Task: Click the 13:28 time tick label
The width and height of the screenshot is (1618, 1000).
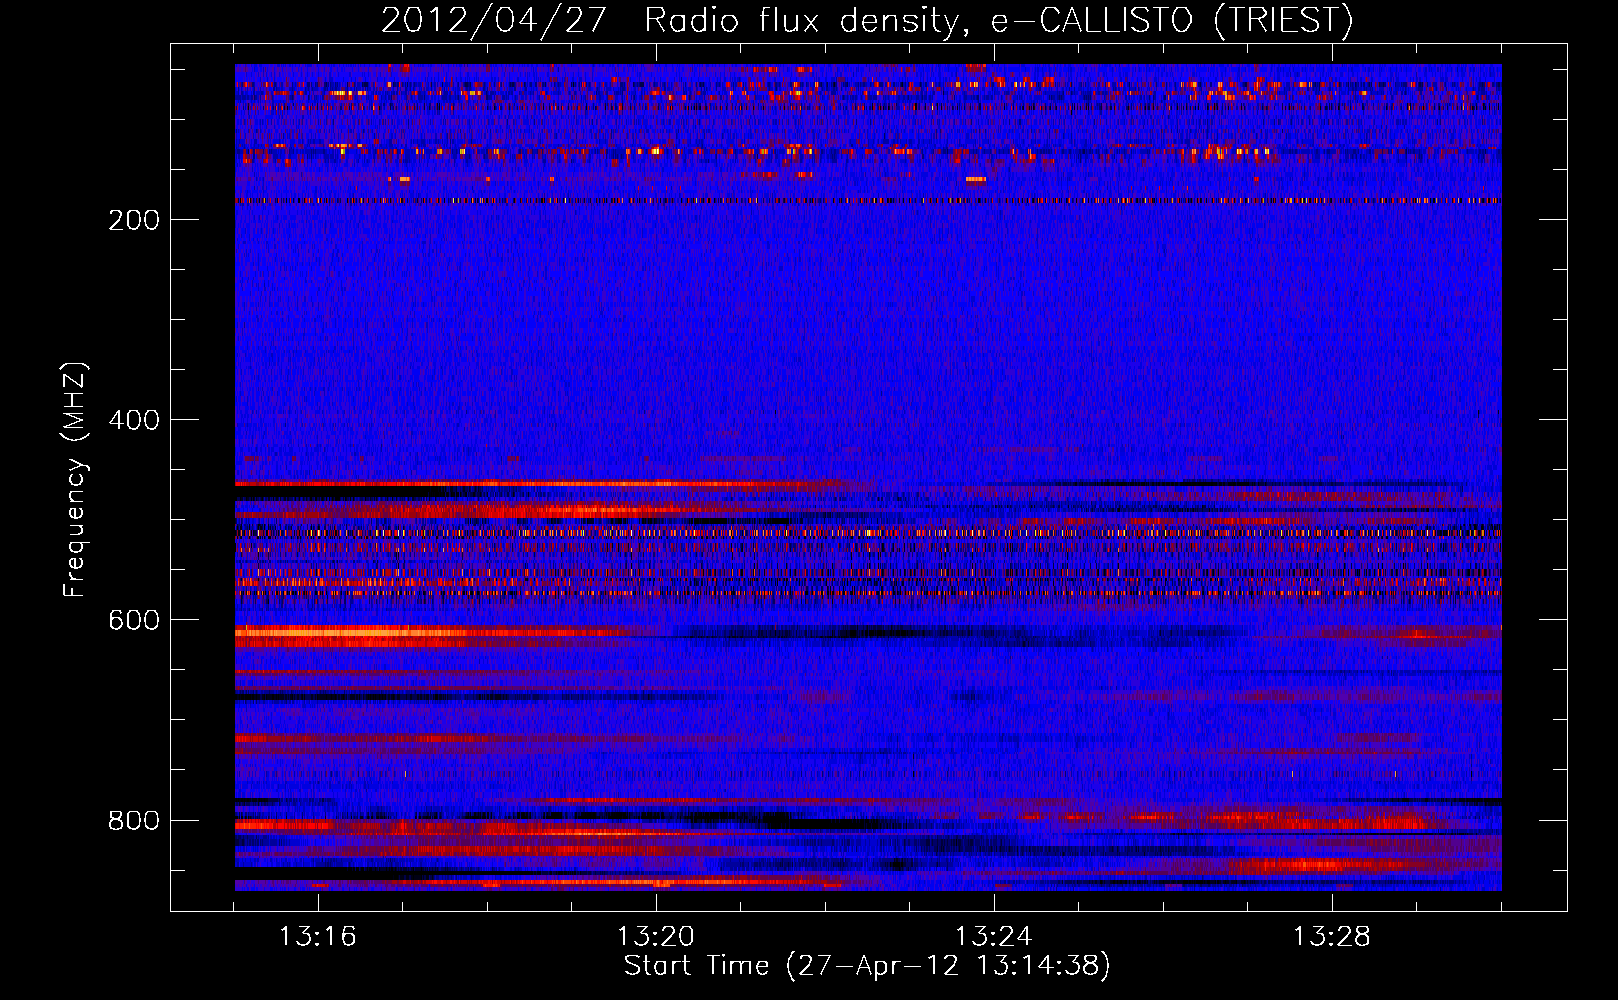Action: (x=1332, y=937)
